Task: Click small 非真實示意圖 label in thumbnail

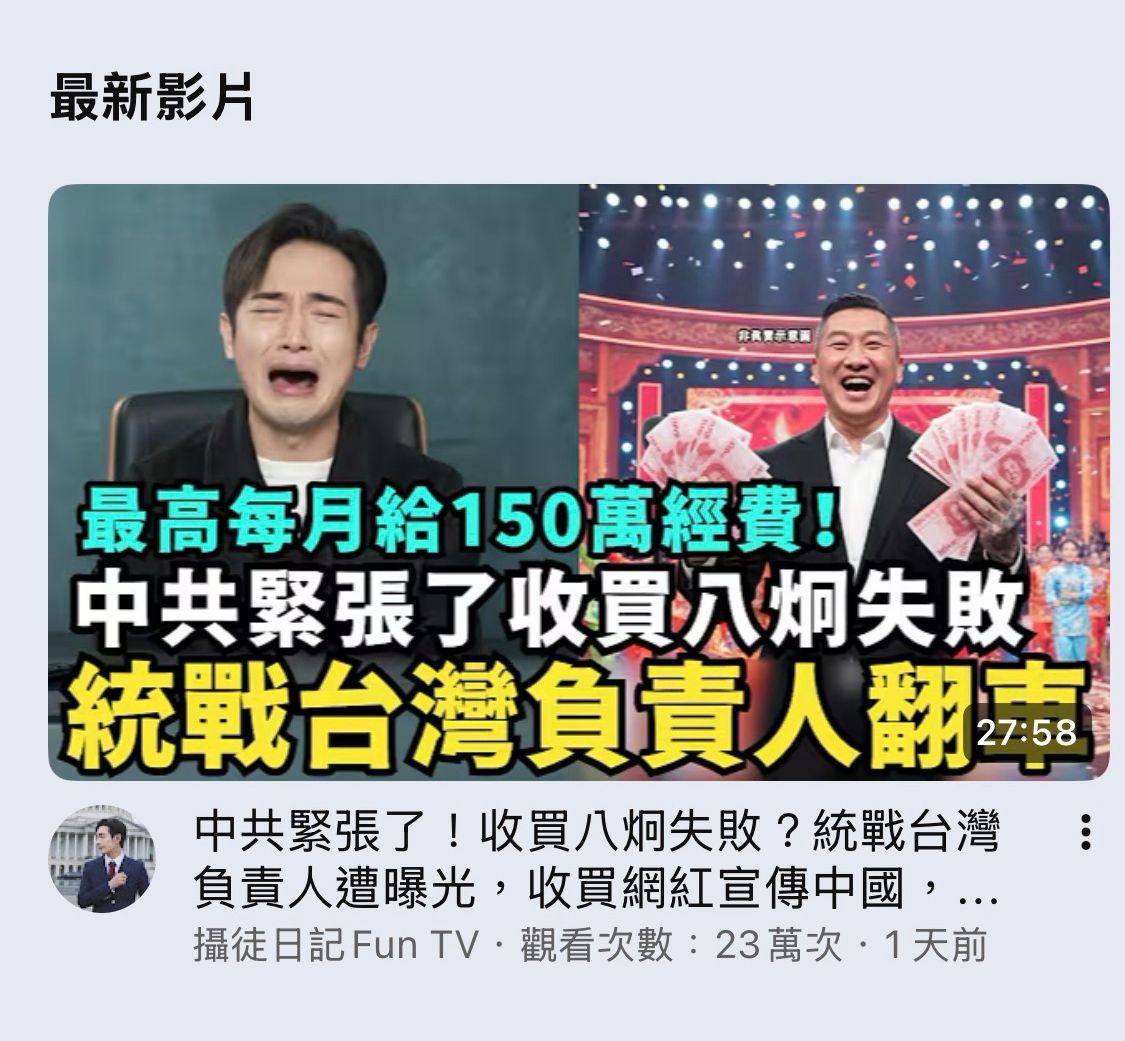Action: [x=773, y=335]
